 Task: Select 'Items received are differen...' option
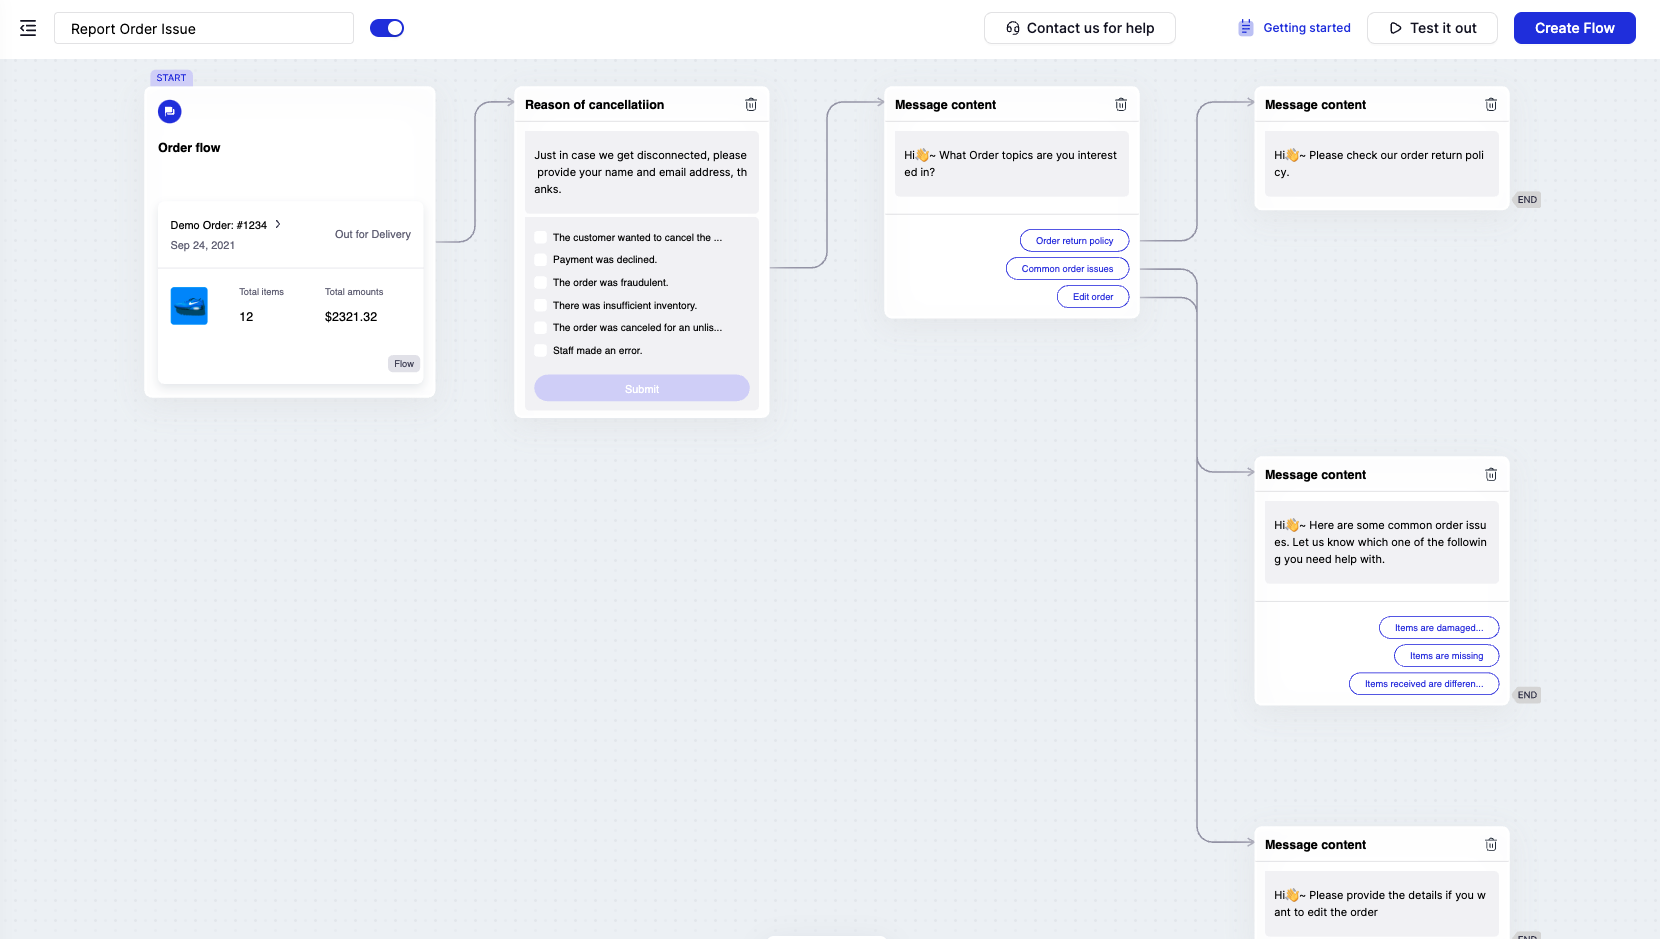click(1424, 684)
